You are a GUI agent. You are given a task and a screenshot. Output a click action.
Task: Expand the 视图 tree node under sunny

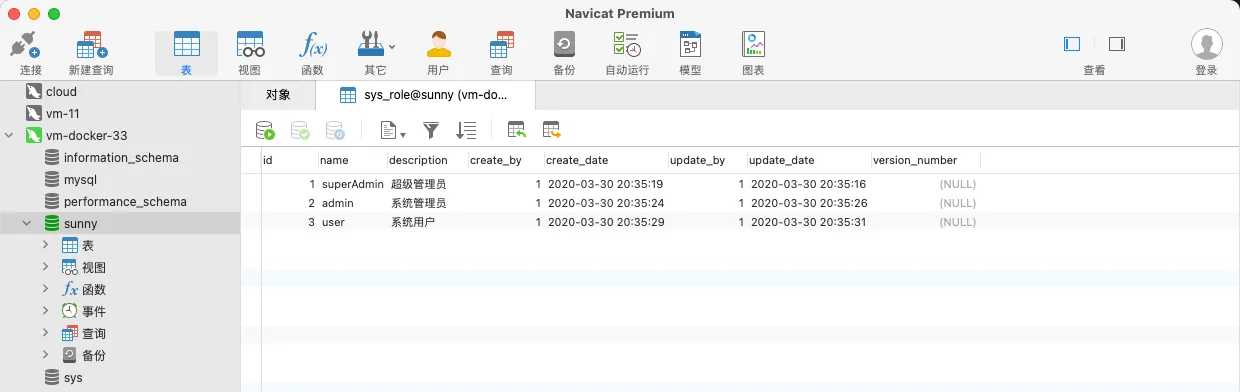click(x=46, y=267)
